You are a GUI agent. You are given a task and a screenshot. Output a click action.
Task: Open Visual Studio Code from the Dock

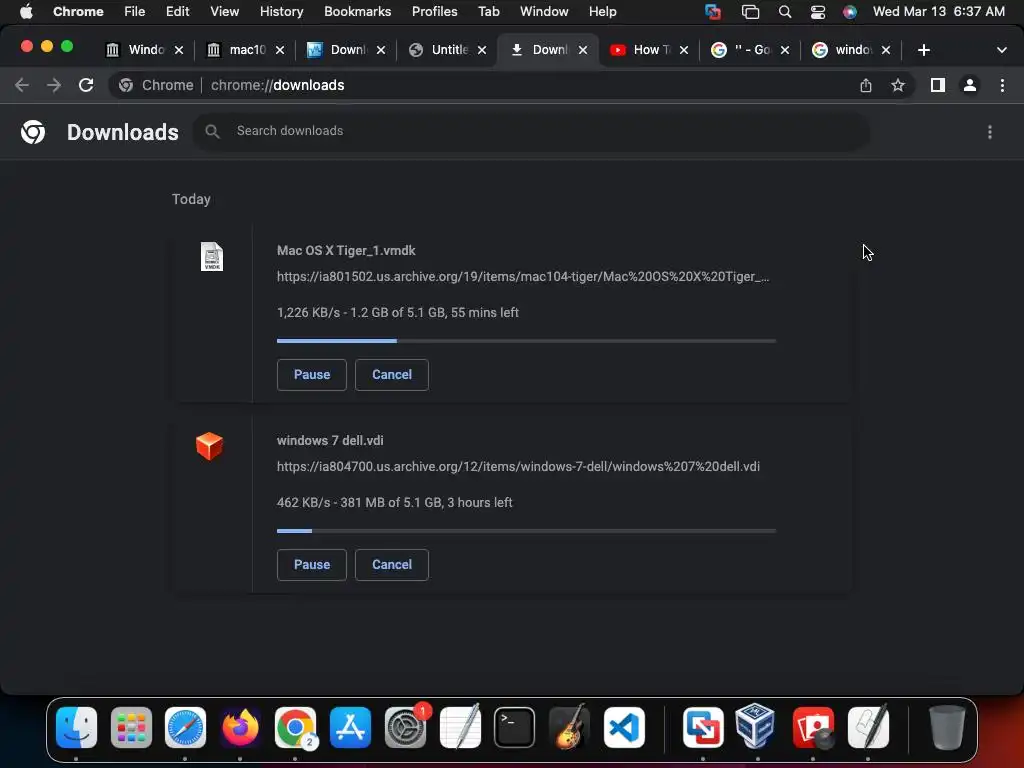point(624,728)
